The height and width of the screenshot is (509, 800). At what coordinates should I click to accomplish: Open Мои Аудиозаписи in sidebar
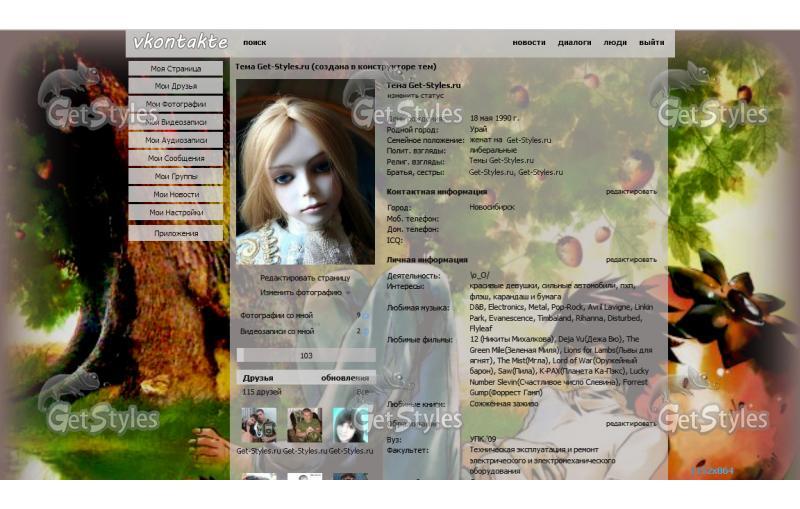pyautogui.click(x=176, y=140)
